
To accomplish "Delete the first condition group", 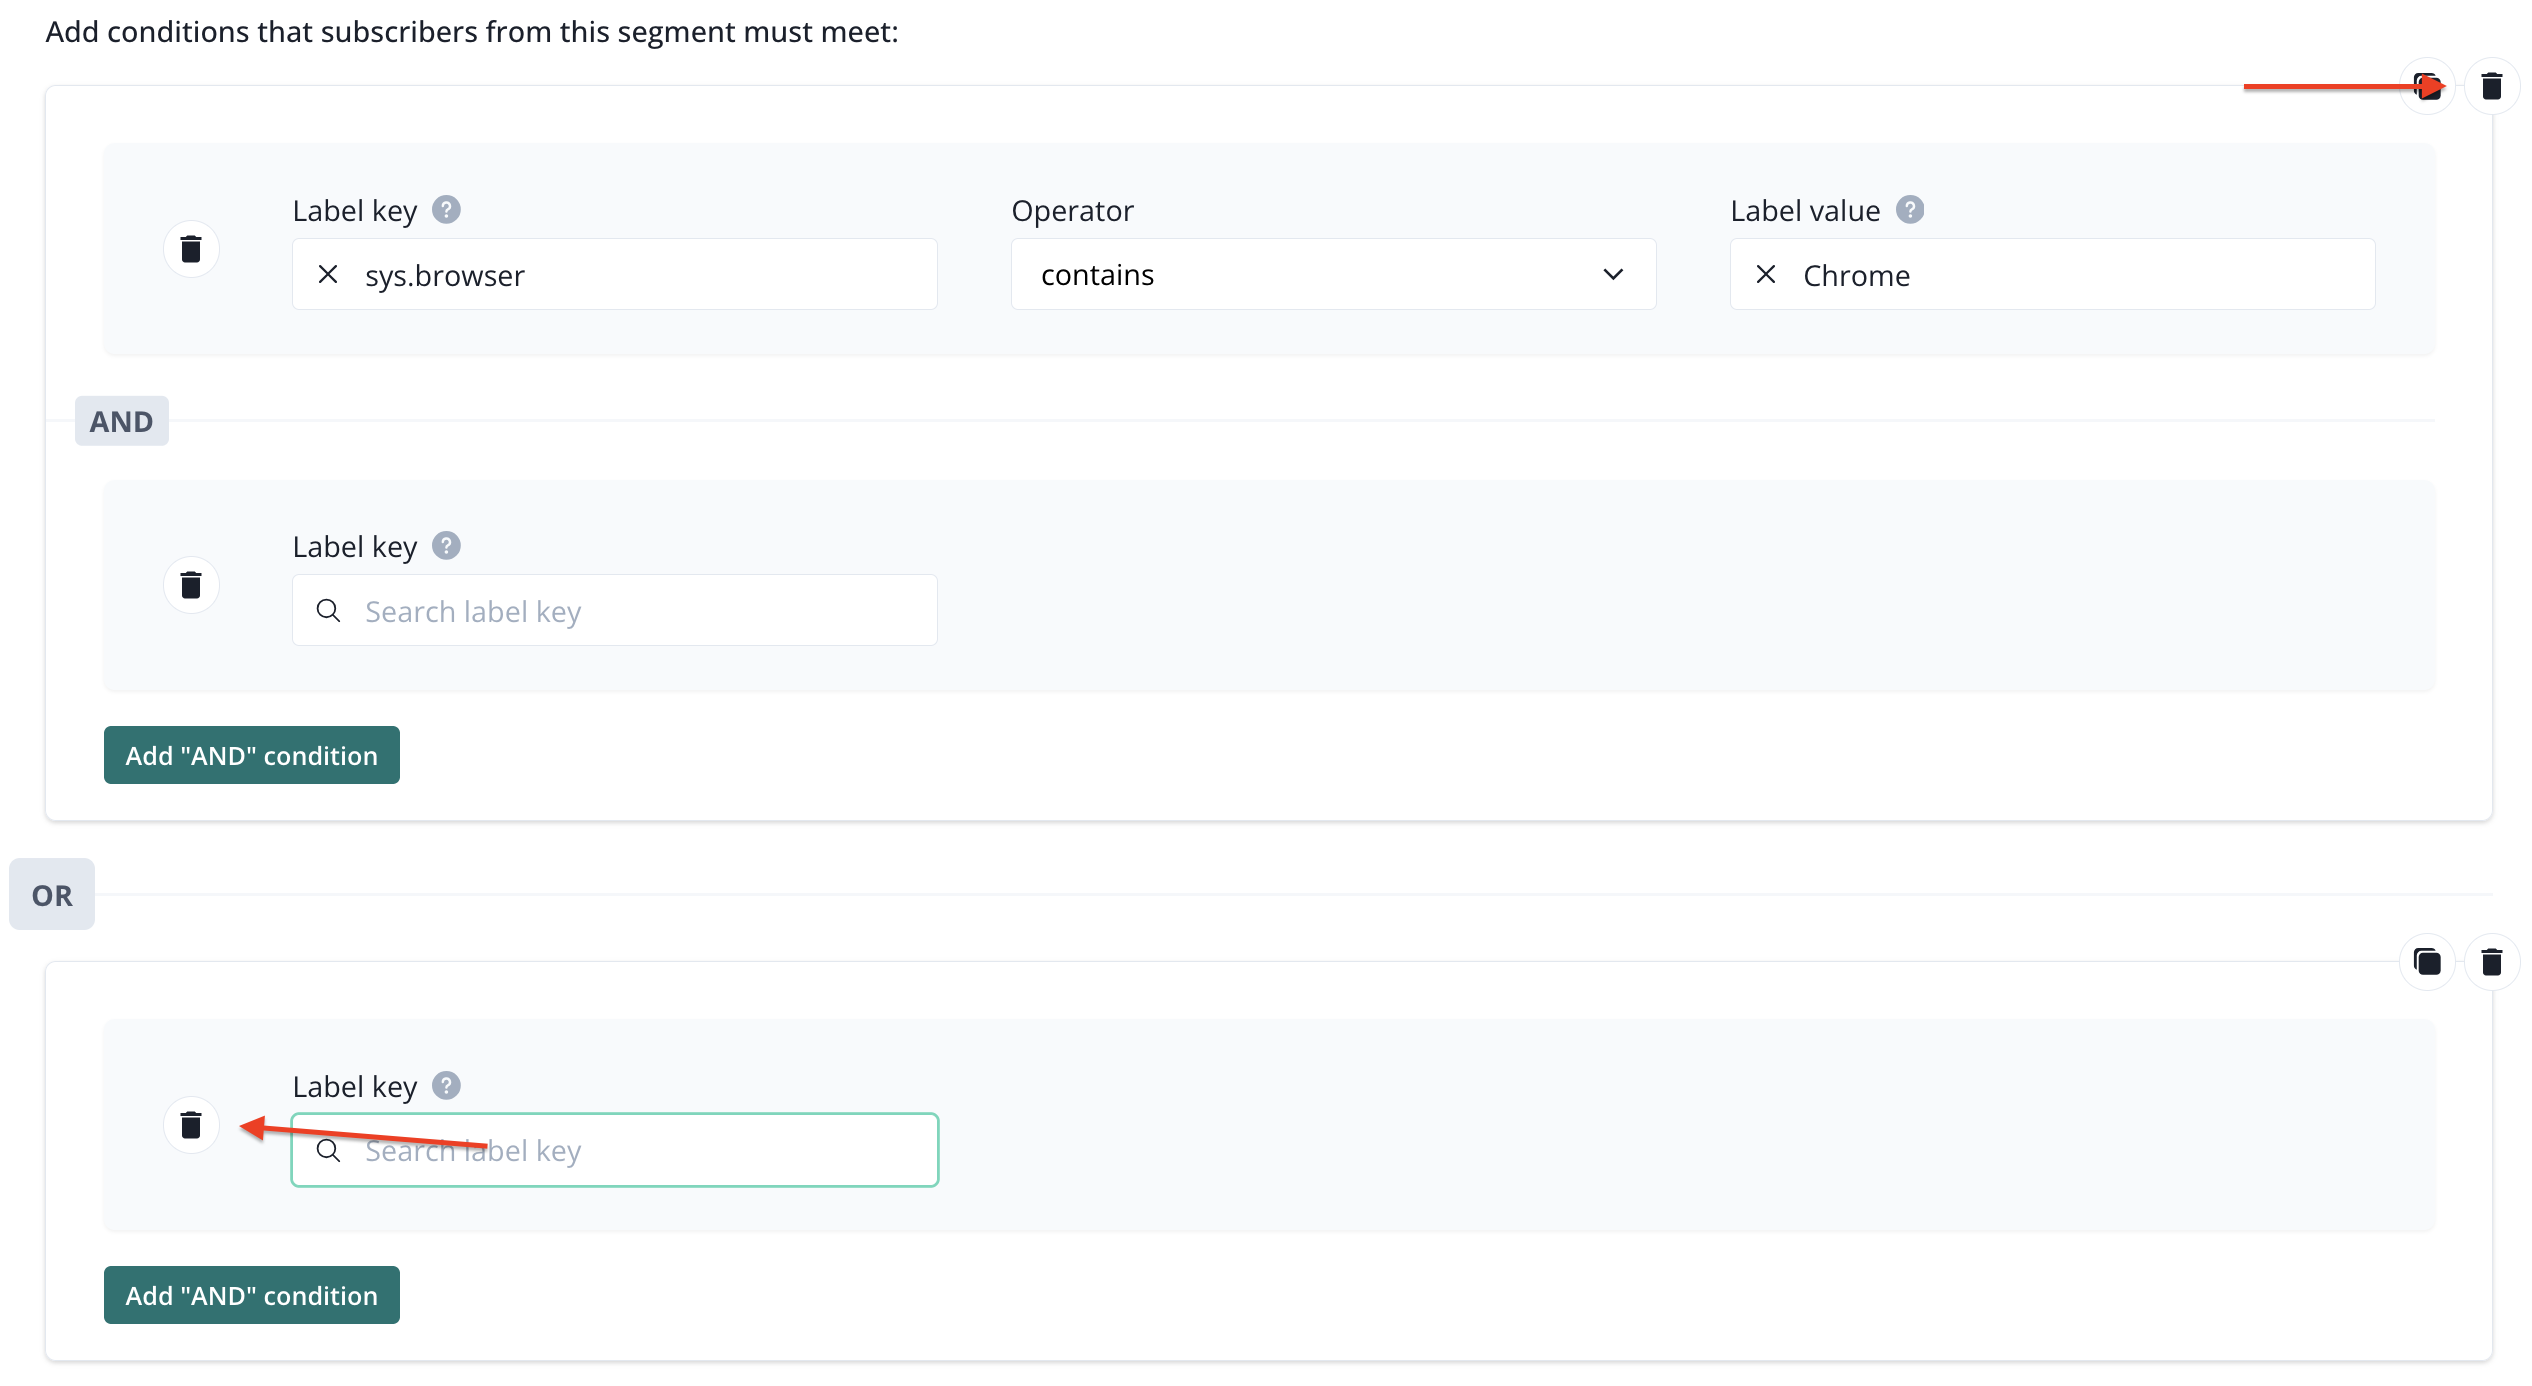I will click(2491, 87).
